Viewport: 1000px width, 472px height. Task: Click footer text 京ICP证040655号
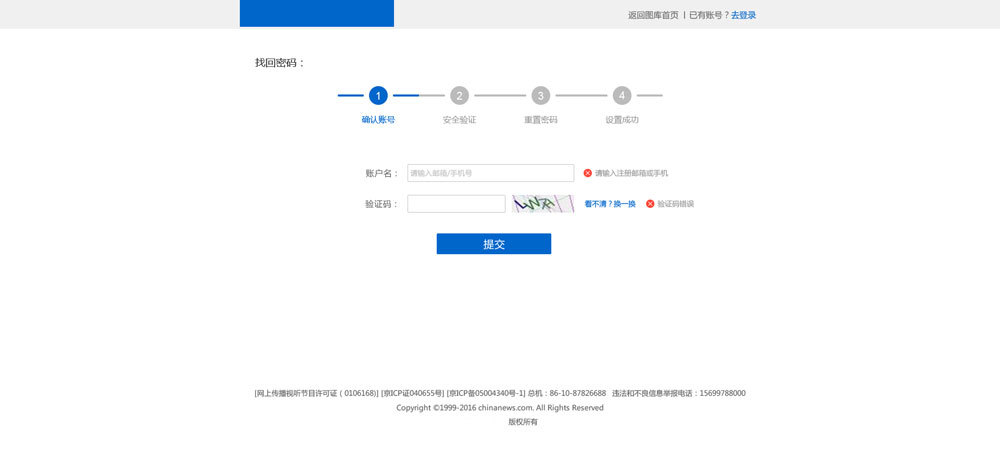pos(412,394)
